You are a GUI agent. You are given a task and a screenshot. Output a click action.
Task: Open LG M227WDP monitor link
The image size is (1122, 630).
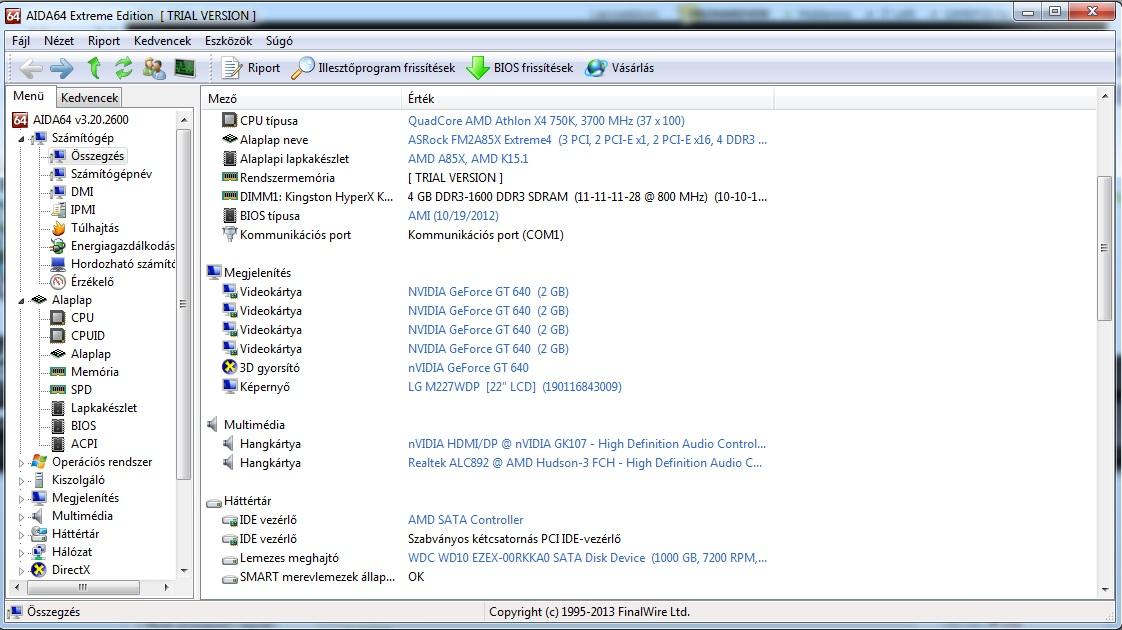514,387
